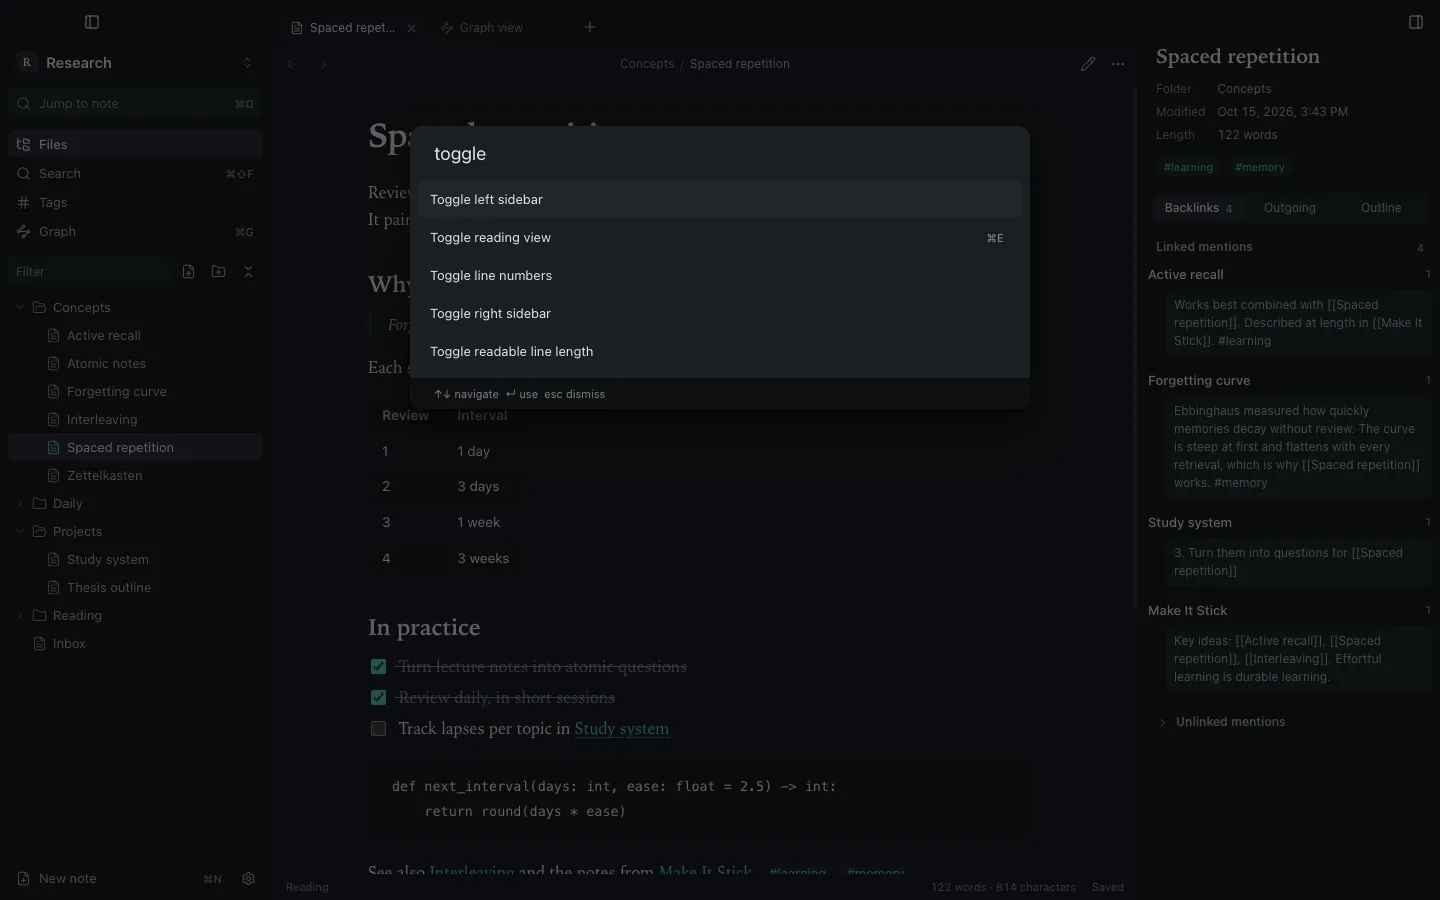This screenshot has height=900, width=1440.
Task: Click the #memory tag in right panel
Action: (x=1259, y=167)
